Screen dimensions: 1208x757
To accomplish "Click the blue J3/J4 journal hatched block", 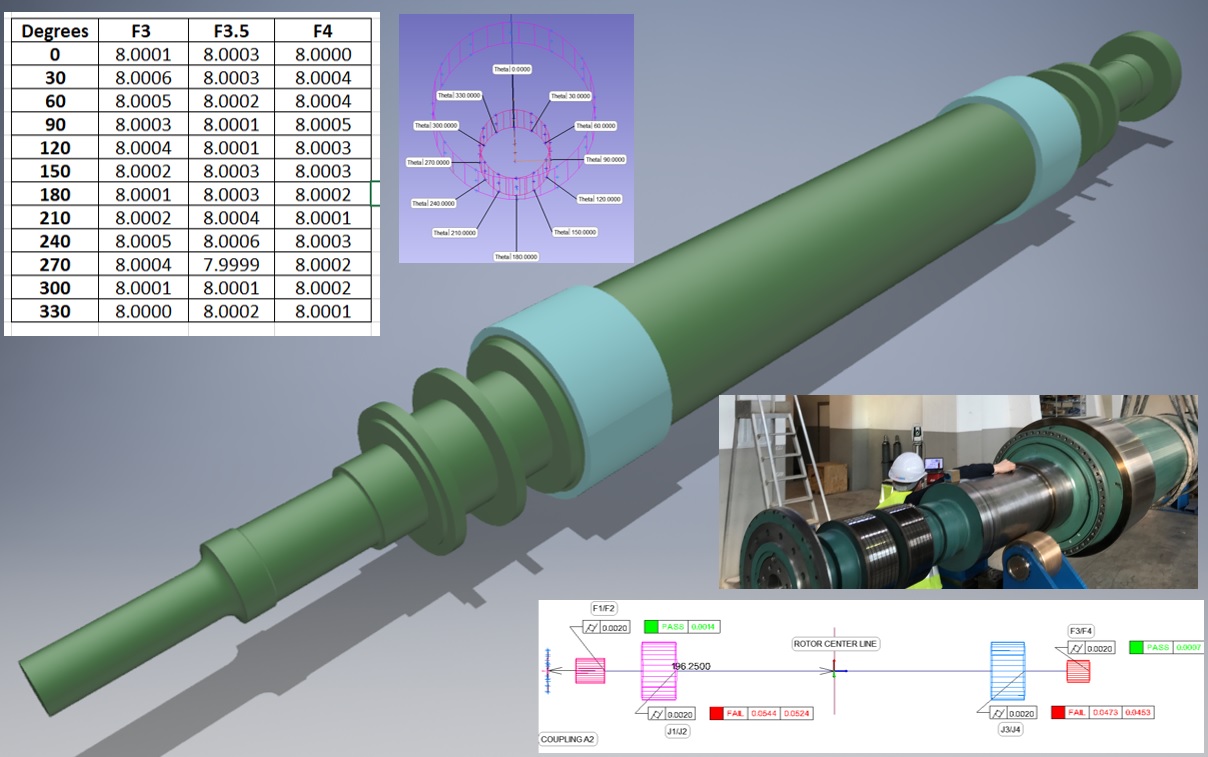I will click(x=1008, y=670).
